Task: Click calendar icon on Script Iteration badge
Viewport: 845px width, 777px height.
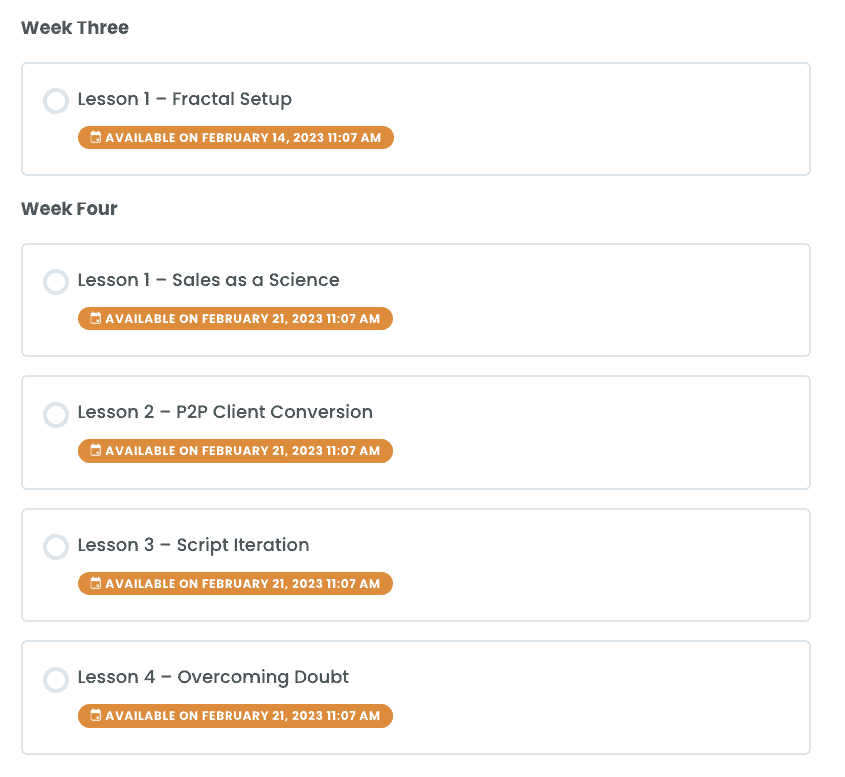Action: click(x=95, y=584)
